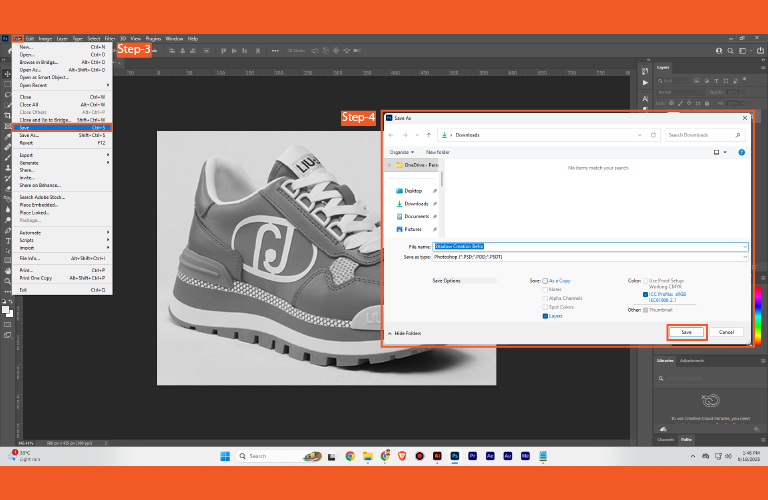Screen dimensions: 768x500
Task: Open Adobe Illustrator from the taskbar
Action: (437, 456)
